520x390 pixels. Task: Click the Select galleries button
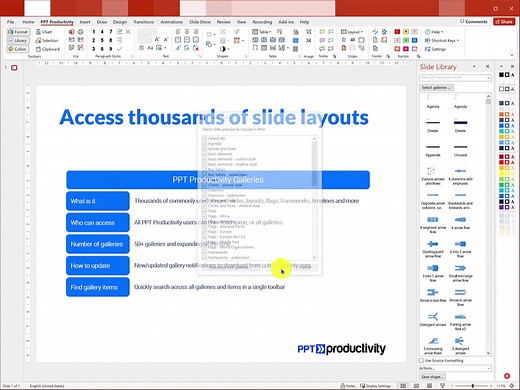[x=436, y=87]
